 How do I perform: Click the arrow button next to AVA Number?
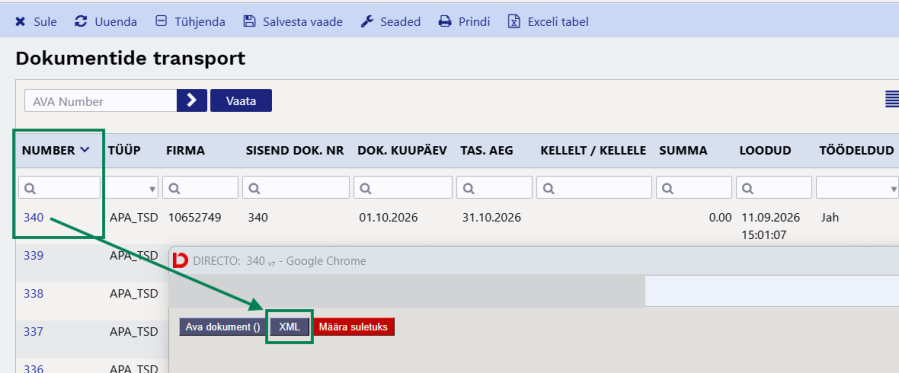pyautogui.click(x=192, y=101)
